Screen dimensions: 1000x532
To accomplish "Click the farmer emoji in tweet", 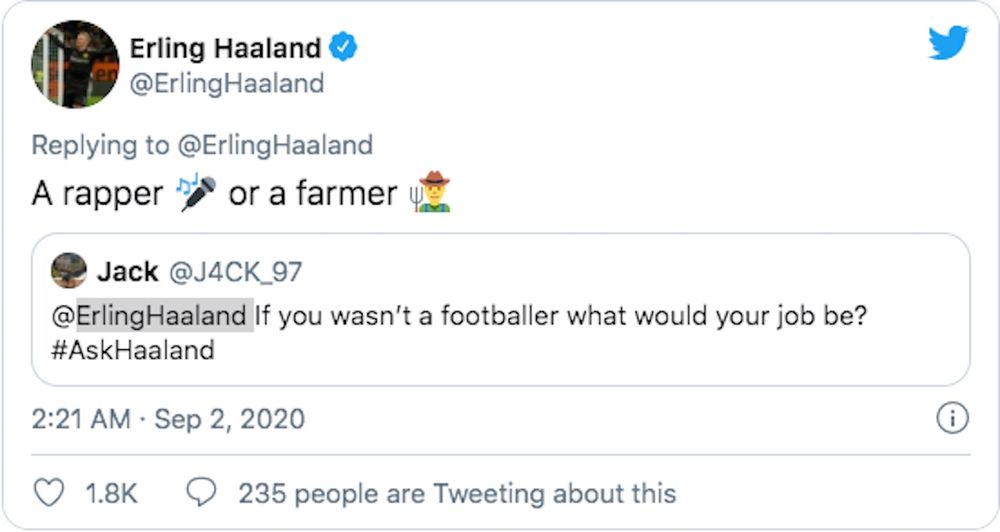I will click(431, 191).
